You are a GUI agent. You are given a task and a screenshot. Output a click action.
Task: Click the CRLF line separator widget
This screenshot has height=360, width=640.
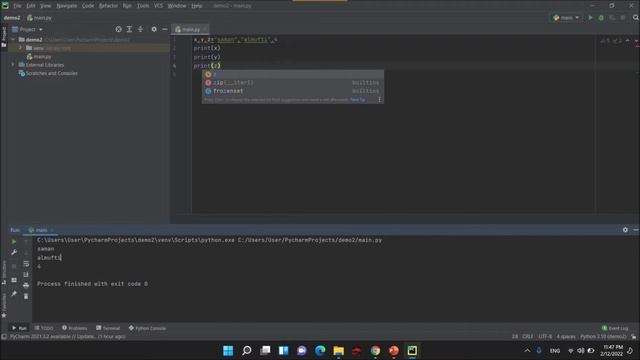527,337
